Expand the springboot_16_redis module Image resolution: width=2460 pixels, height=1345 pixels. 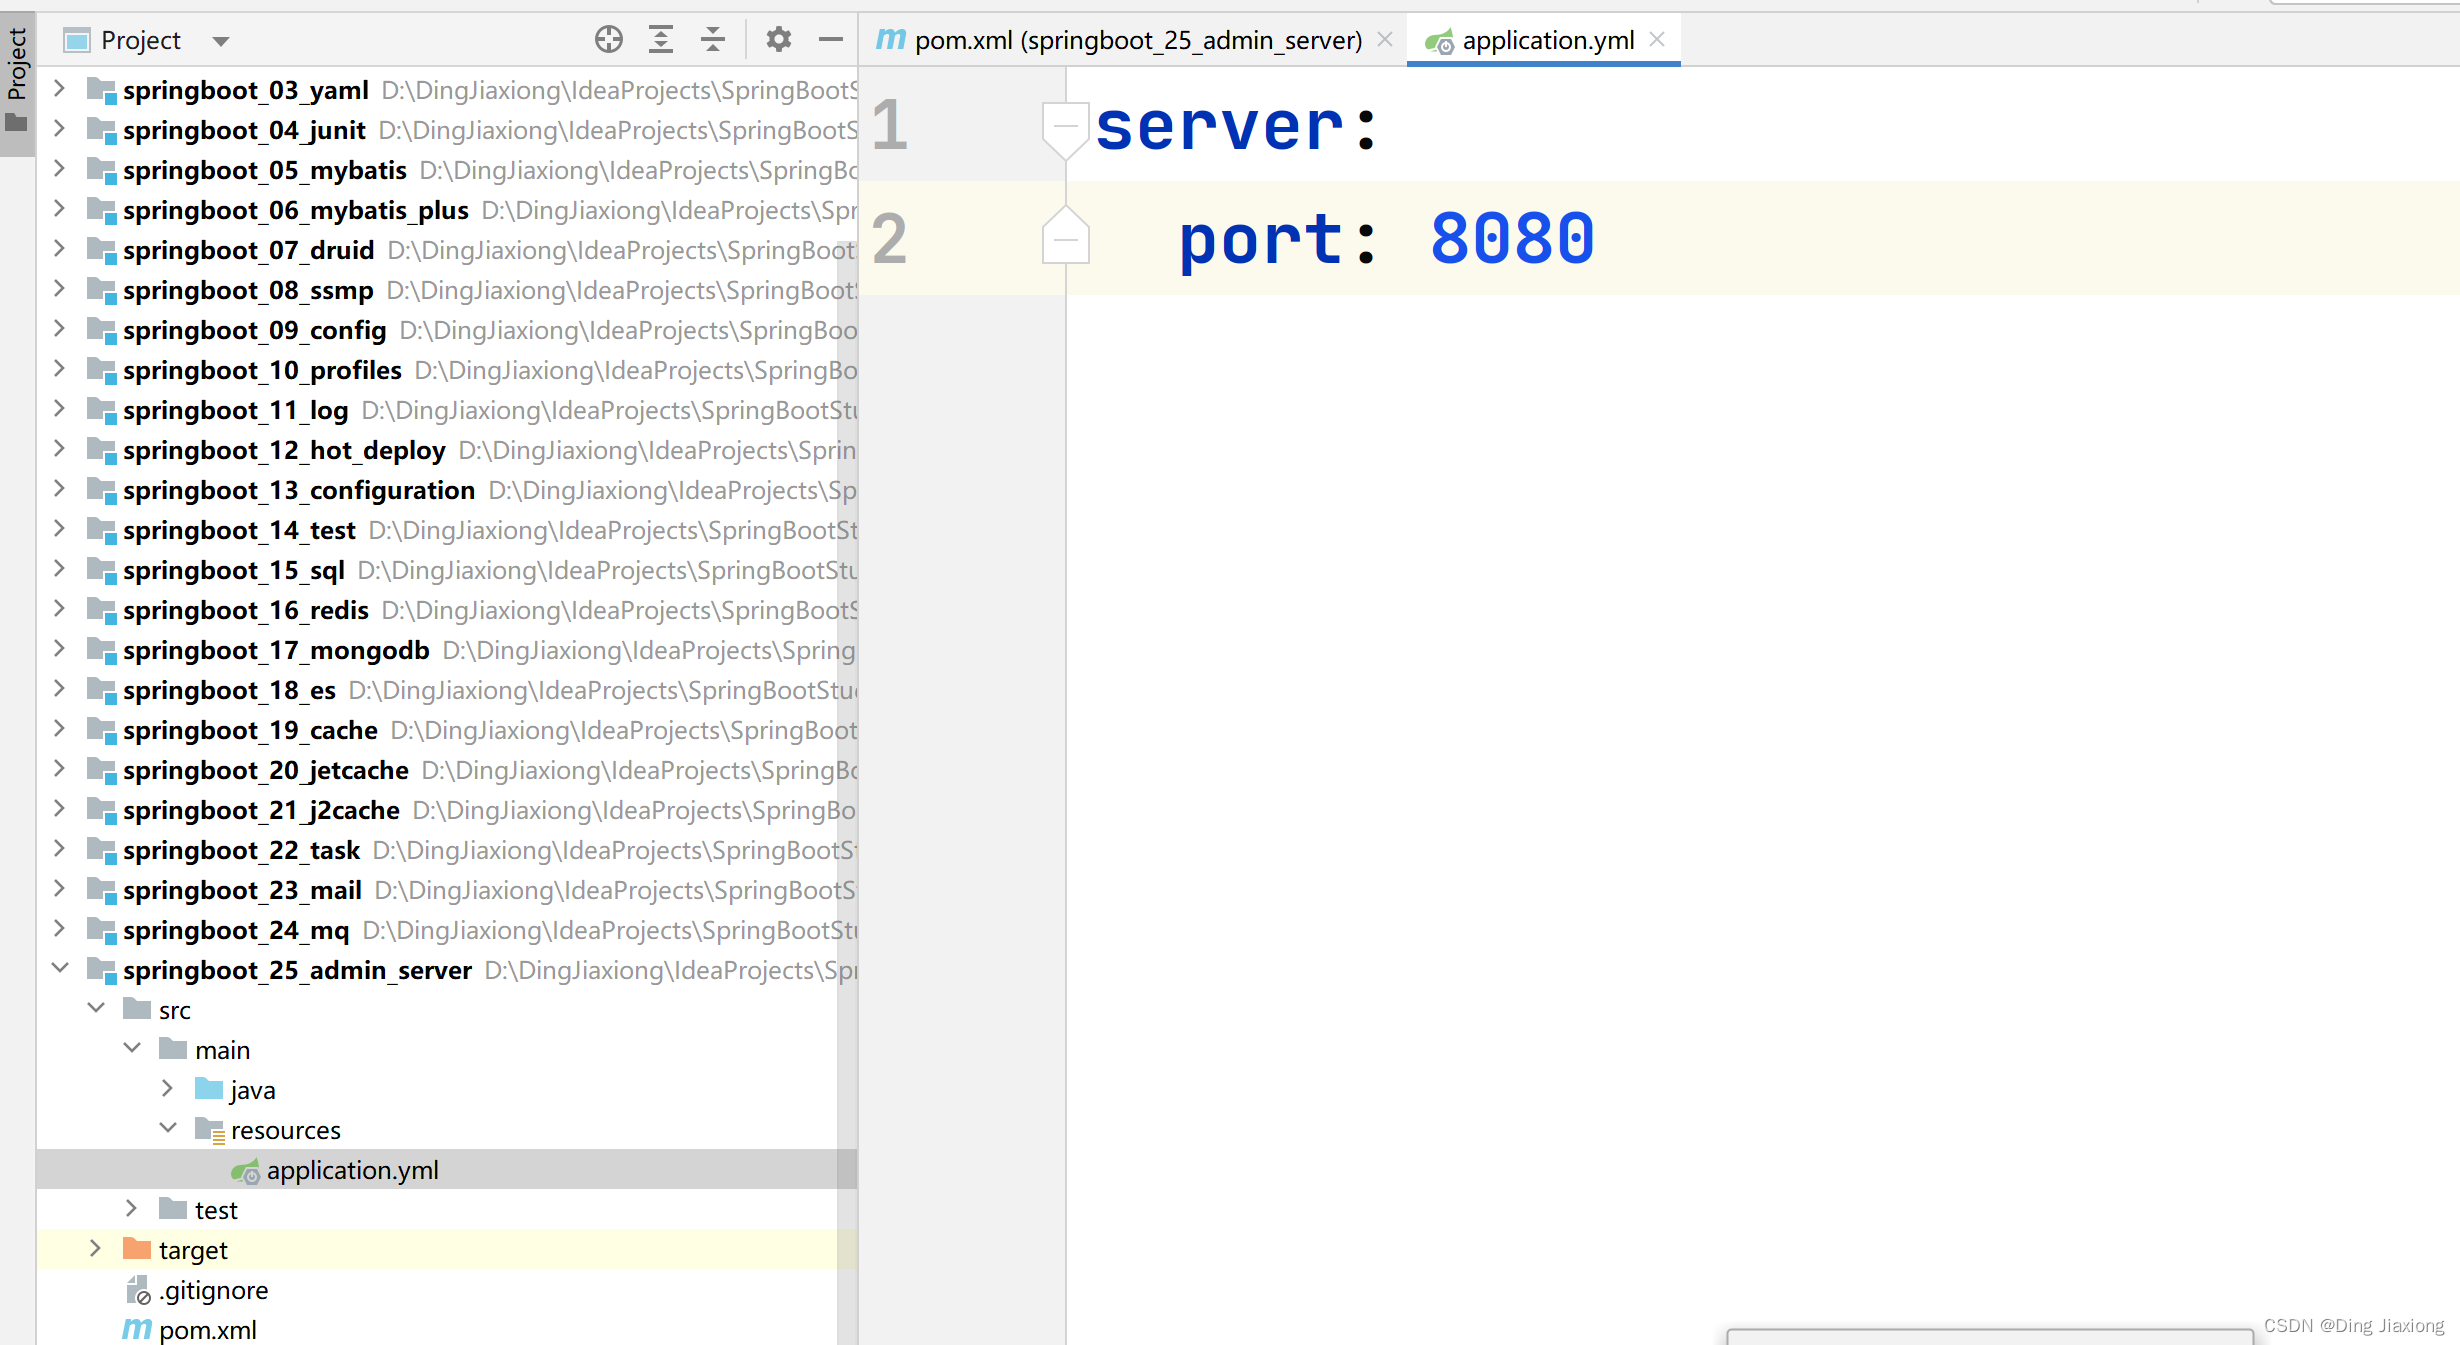click(59, 608)
